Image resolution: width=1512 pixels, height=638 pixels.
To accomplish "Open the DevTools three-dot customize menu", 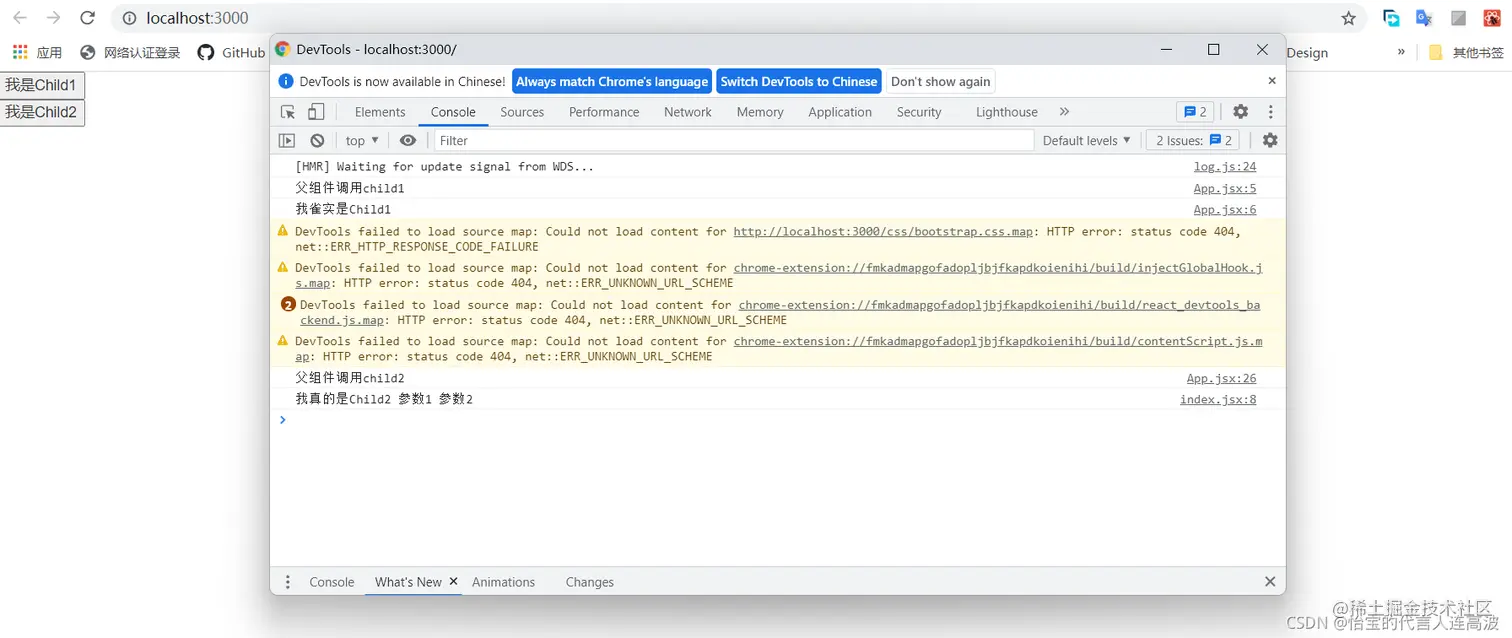I will 1270,112.
